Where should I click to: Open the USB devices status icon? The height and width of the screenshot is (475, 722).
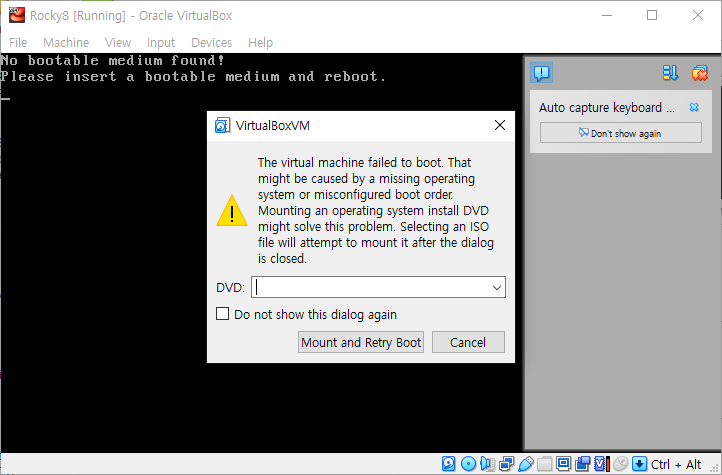(525, 463)
